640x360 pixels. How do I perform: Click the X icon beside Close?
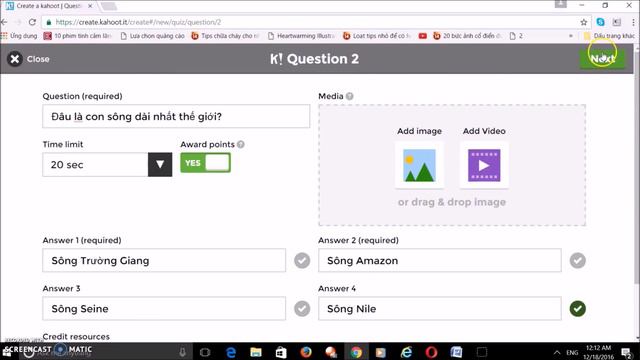(15, 59)
